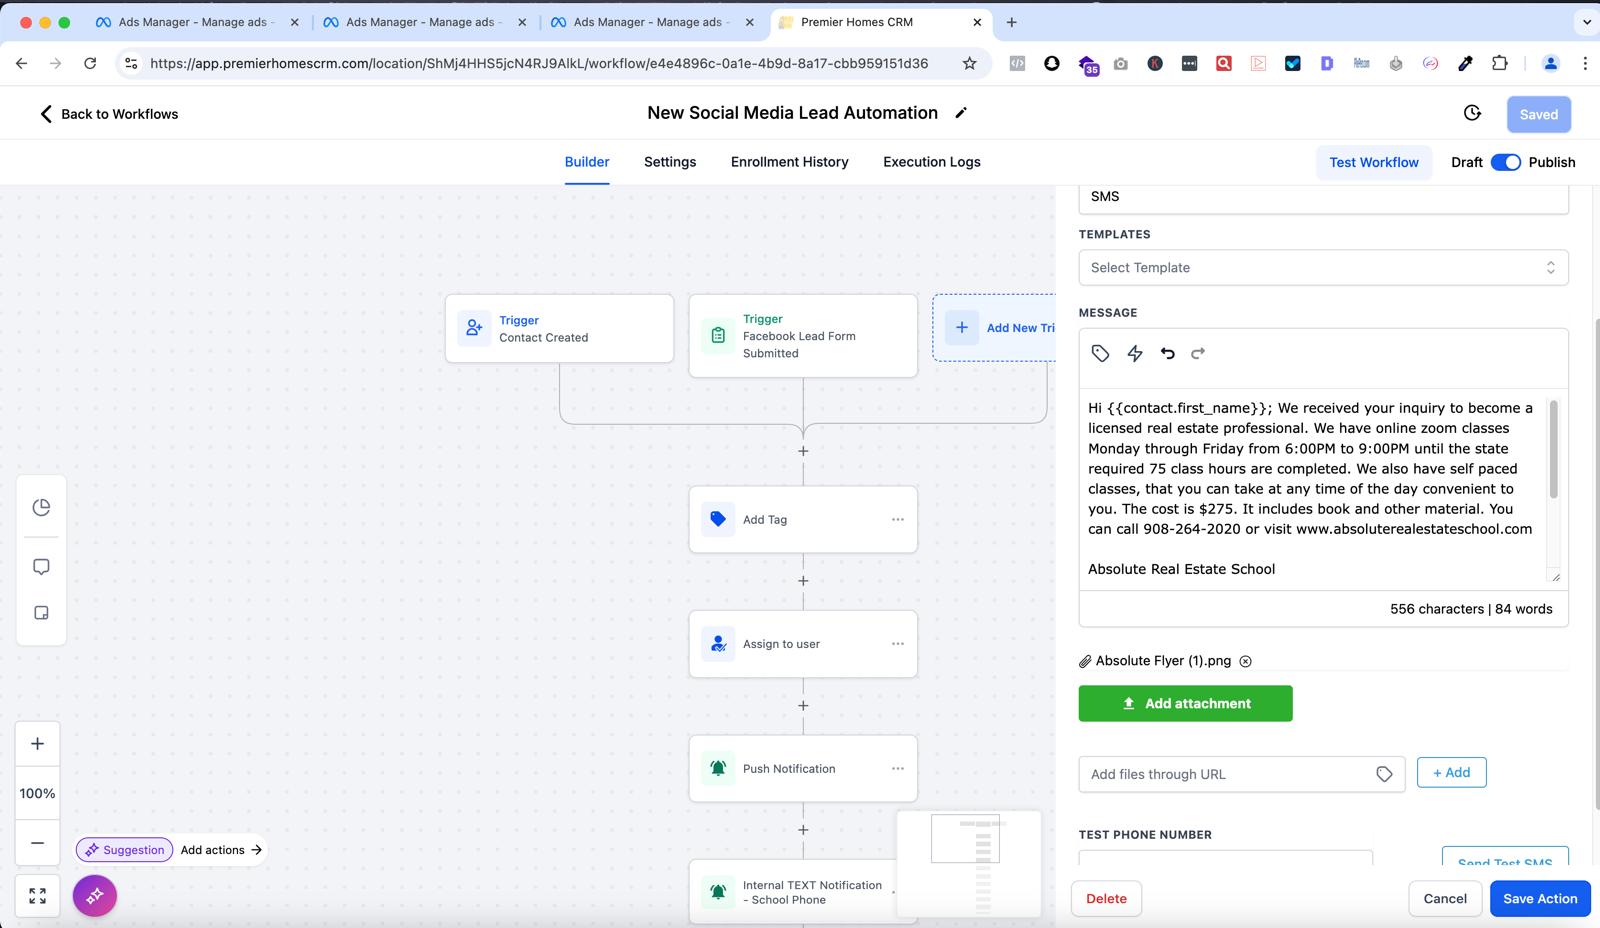Open workflow version history clock icon
1600x928 pixels.
tap(1472, 113)
